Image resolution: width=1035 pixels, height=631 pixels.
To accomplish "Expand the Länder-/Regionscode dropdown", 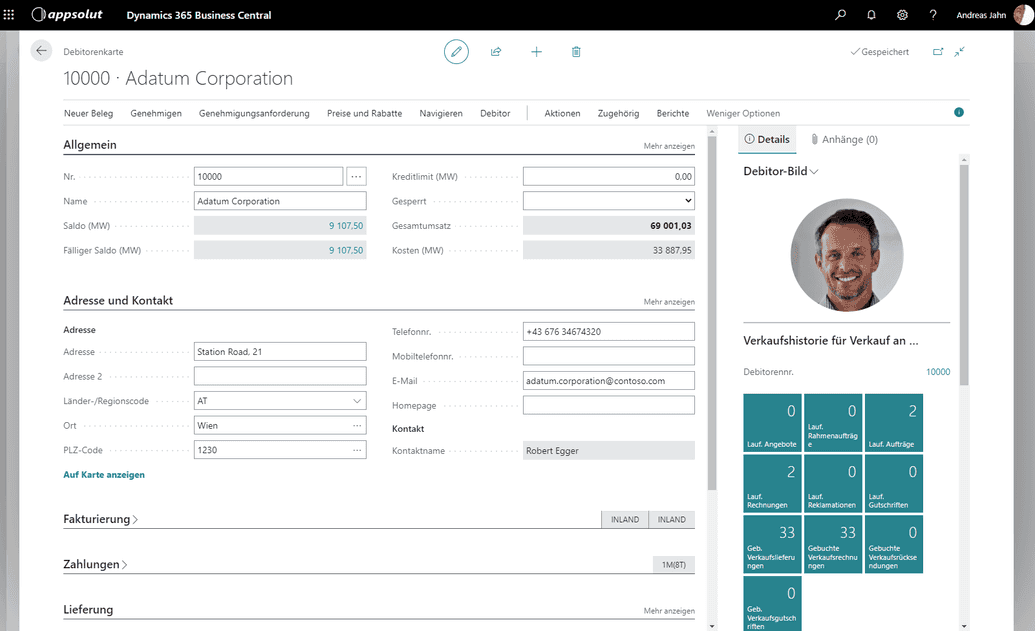I will (357, 401).
